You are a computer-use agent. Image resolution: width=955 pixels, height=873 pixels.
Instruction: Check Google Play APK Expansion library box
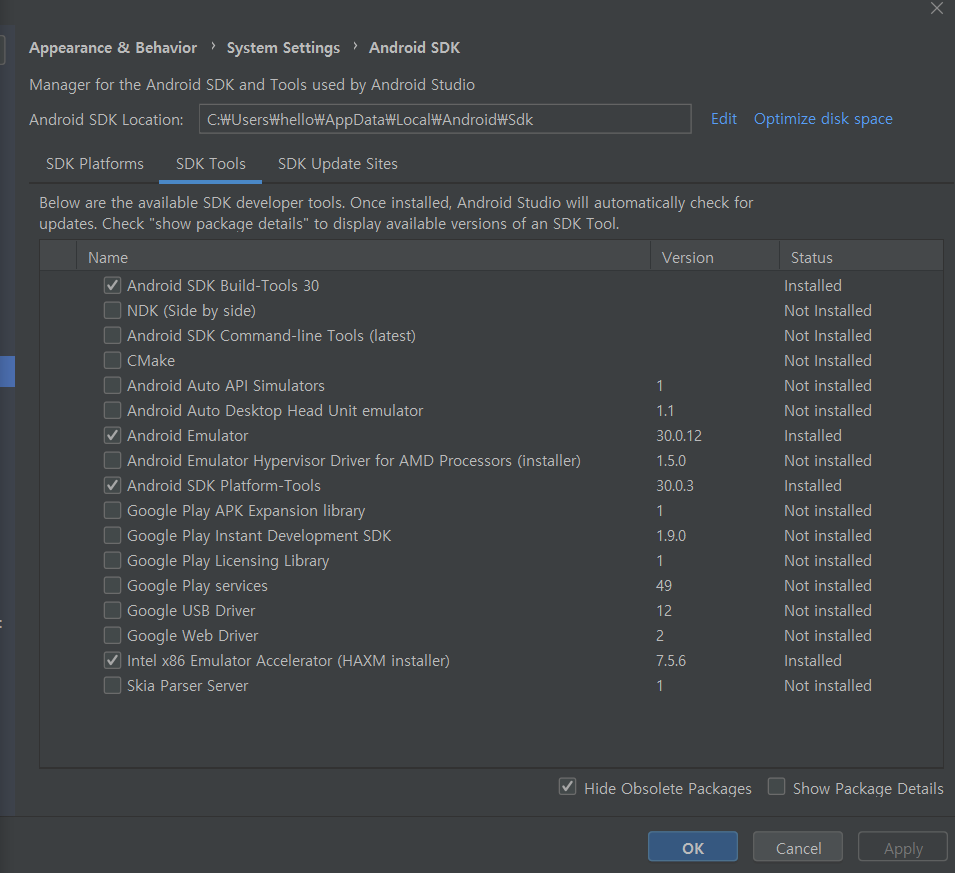(112, 510)
